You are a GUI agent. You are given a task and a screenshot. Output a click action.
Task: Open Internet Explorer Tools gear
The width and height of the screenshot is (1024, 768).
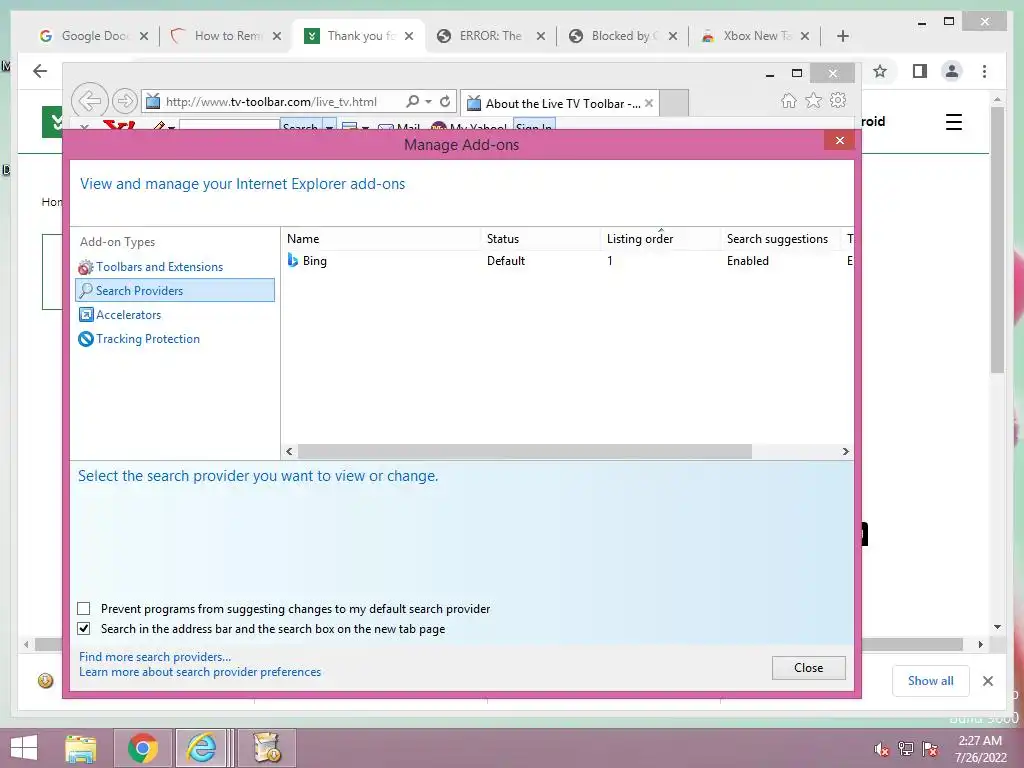[x=838, y=100]
